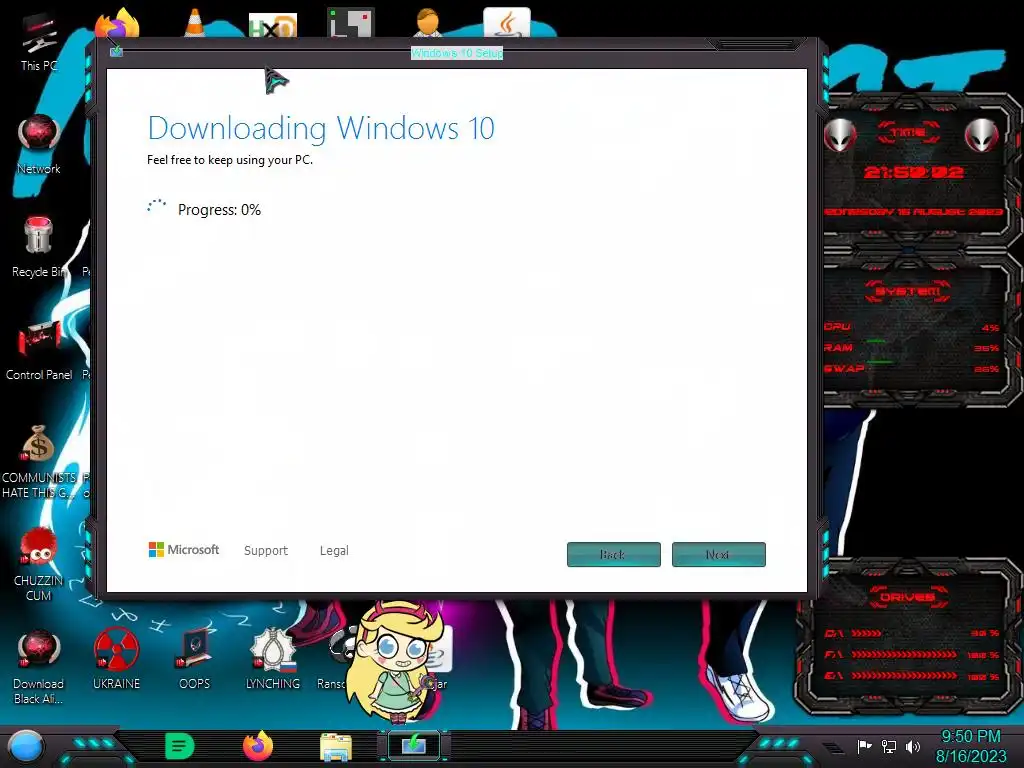Click the Windows 10 Setup title bar icon
This screenshot has width=1024, height=768.
tap(116, 52)
